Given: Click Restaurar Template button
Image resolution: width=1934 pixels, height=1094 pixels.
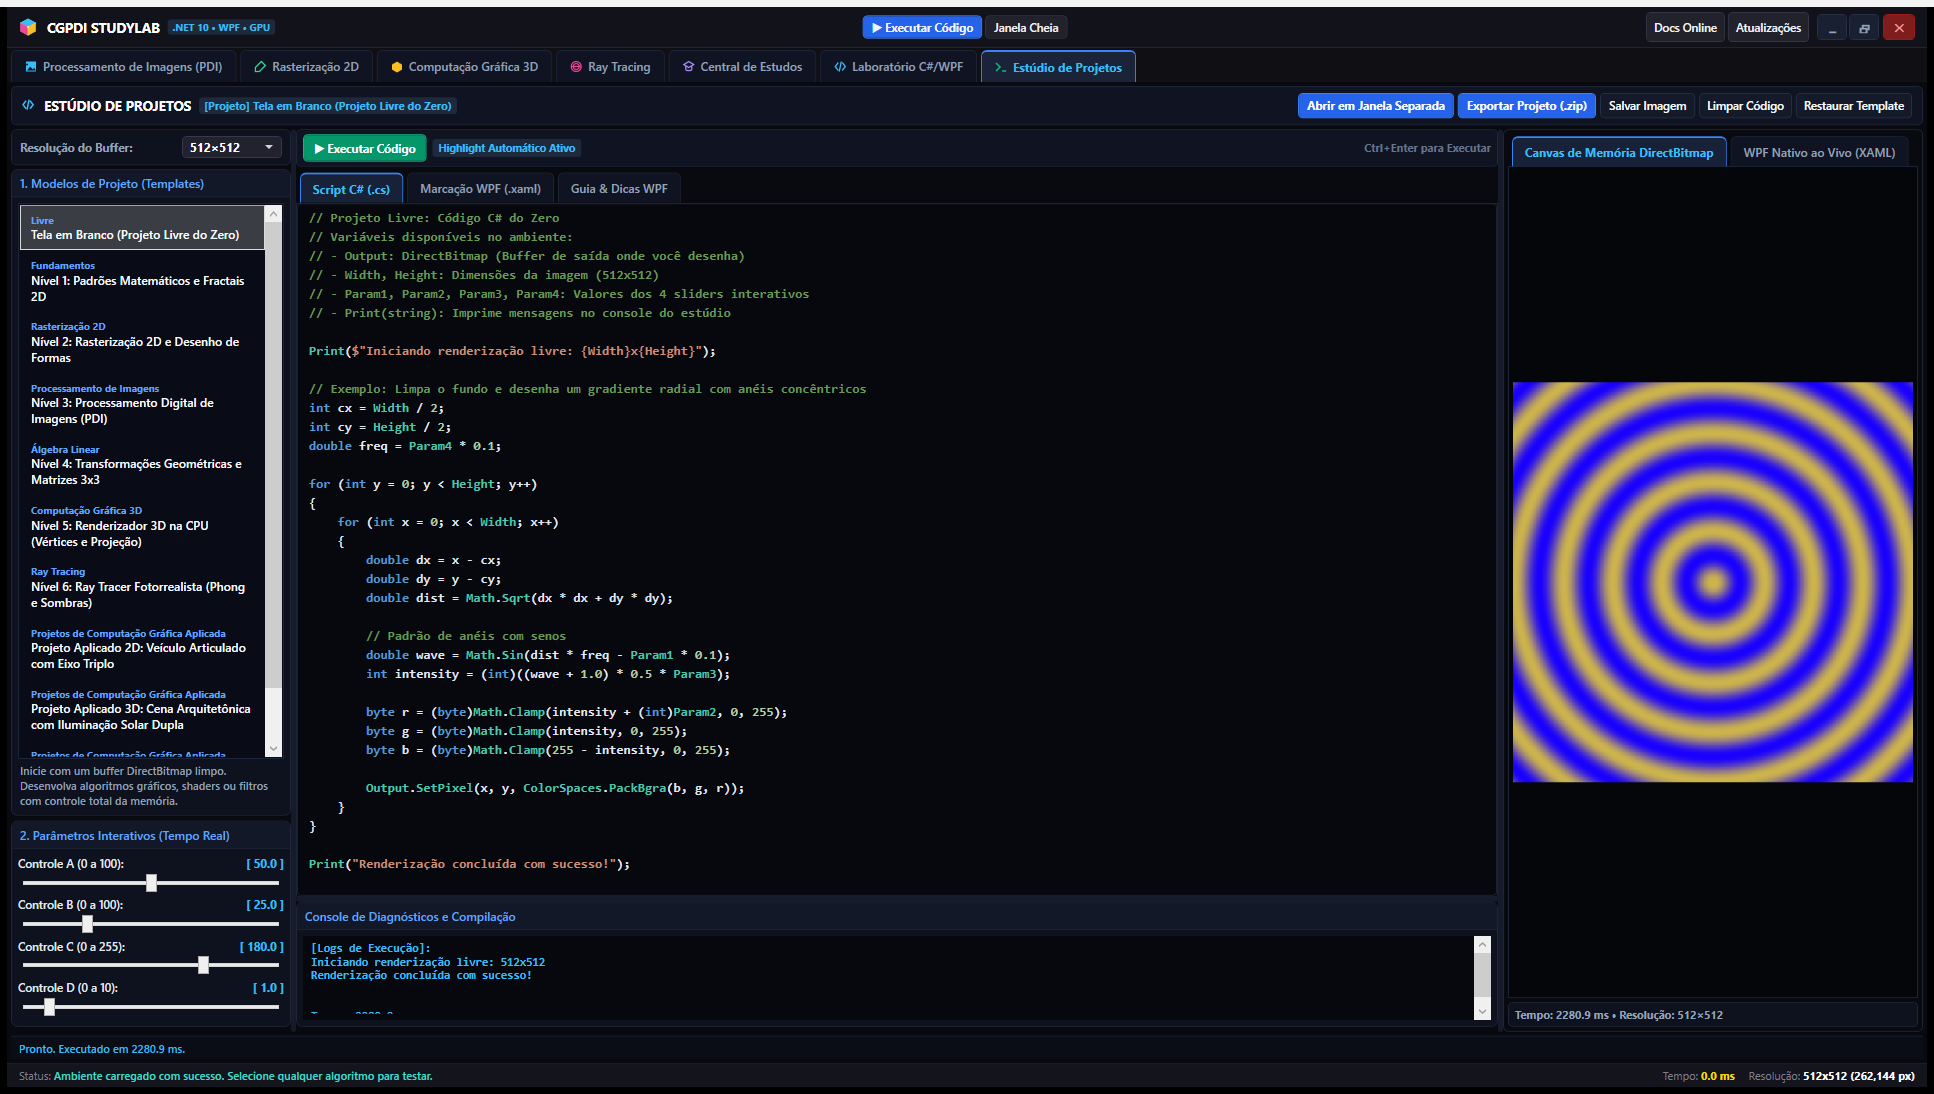Looking at the screenshot, I should coord(1853,106).
